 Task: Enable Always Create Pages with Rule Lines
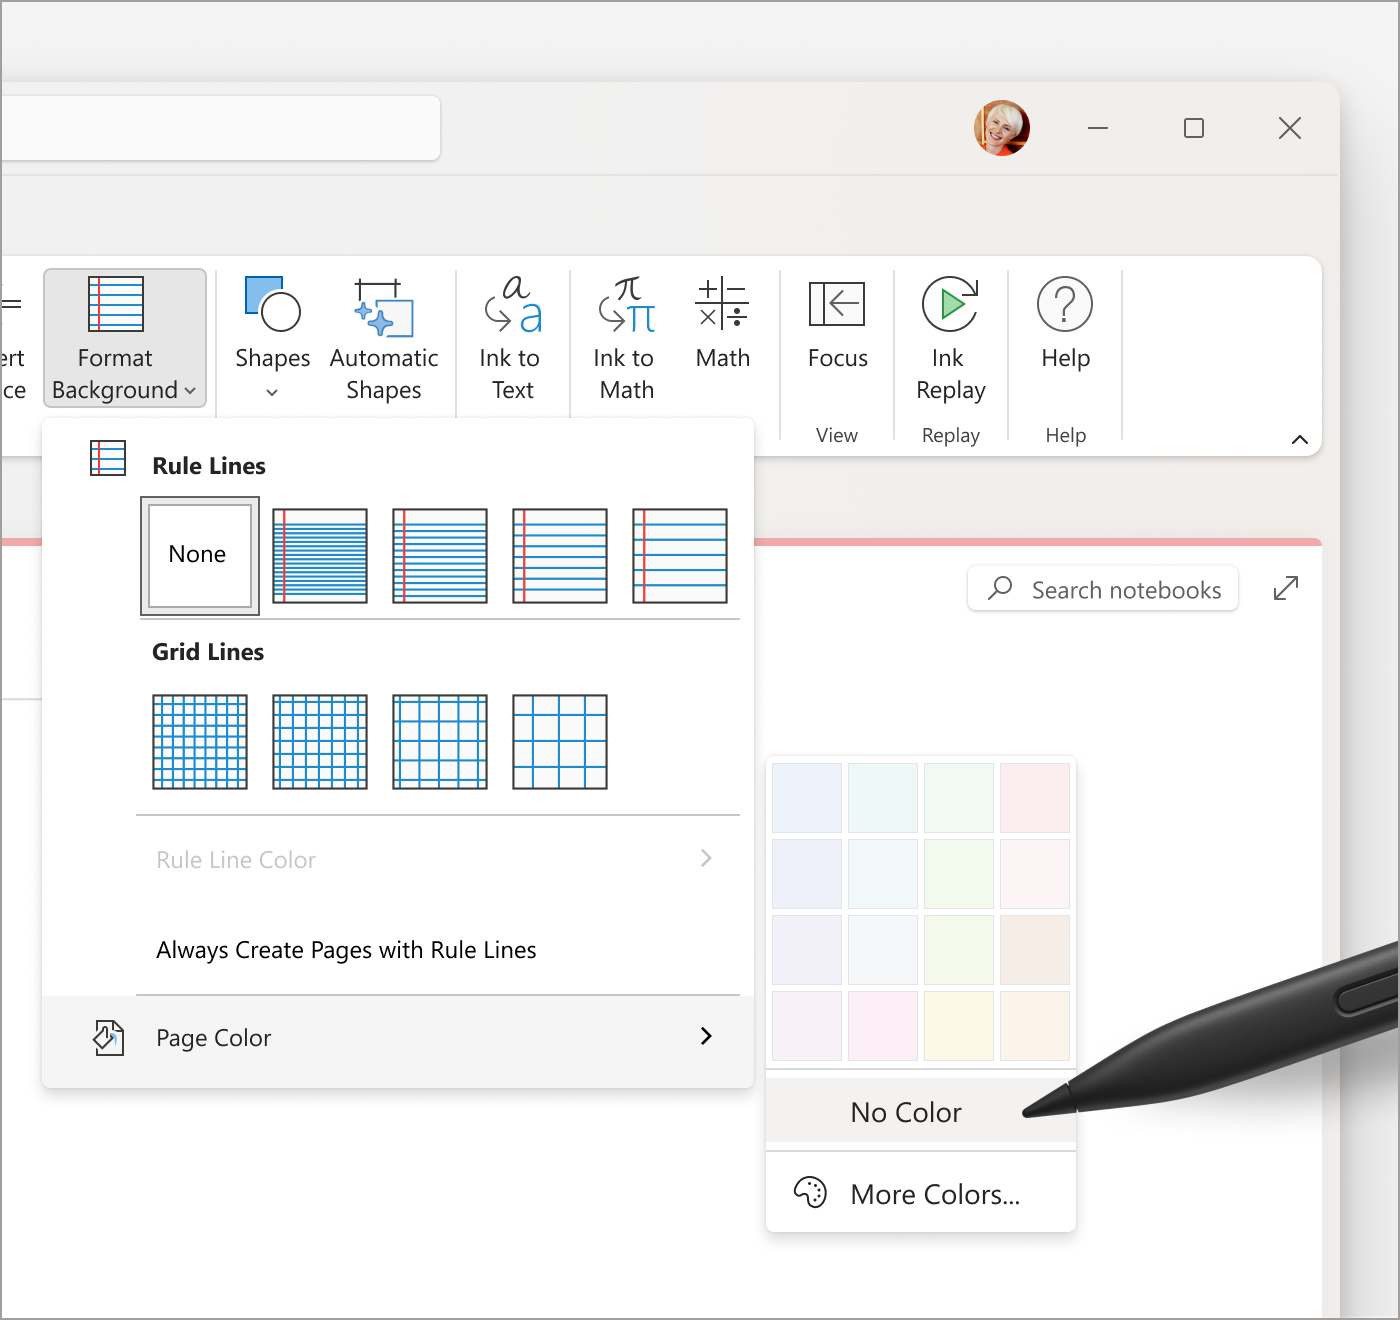coord(346,949)
